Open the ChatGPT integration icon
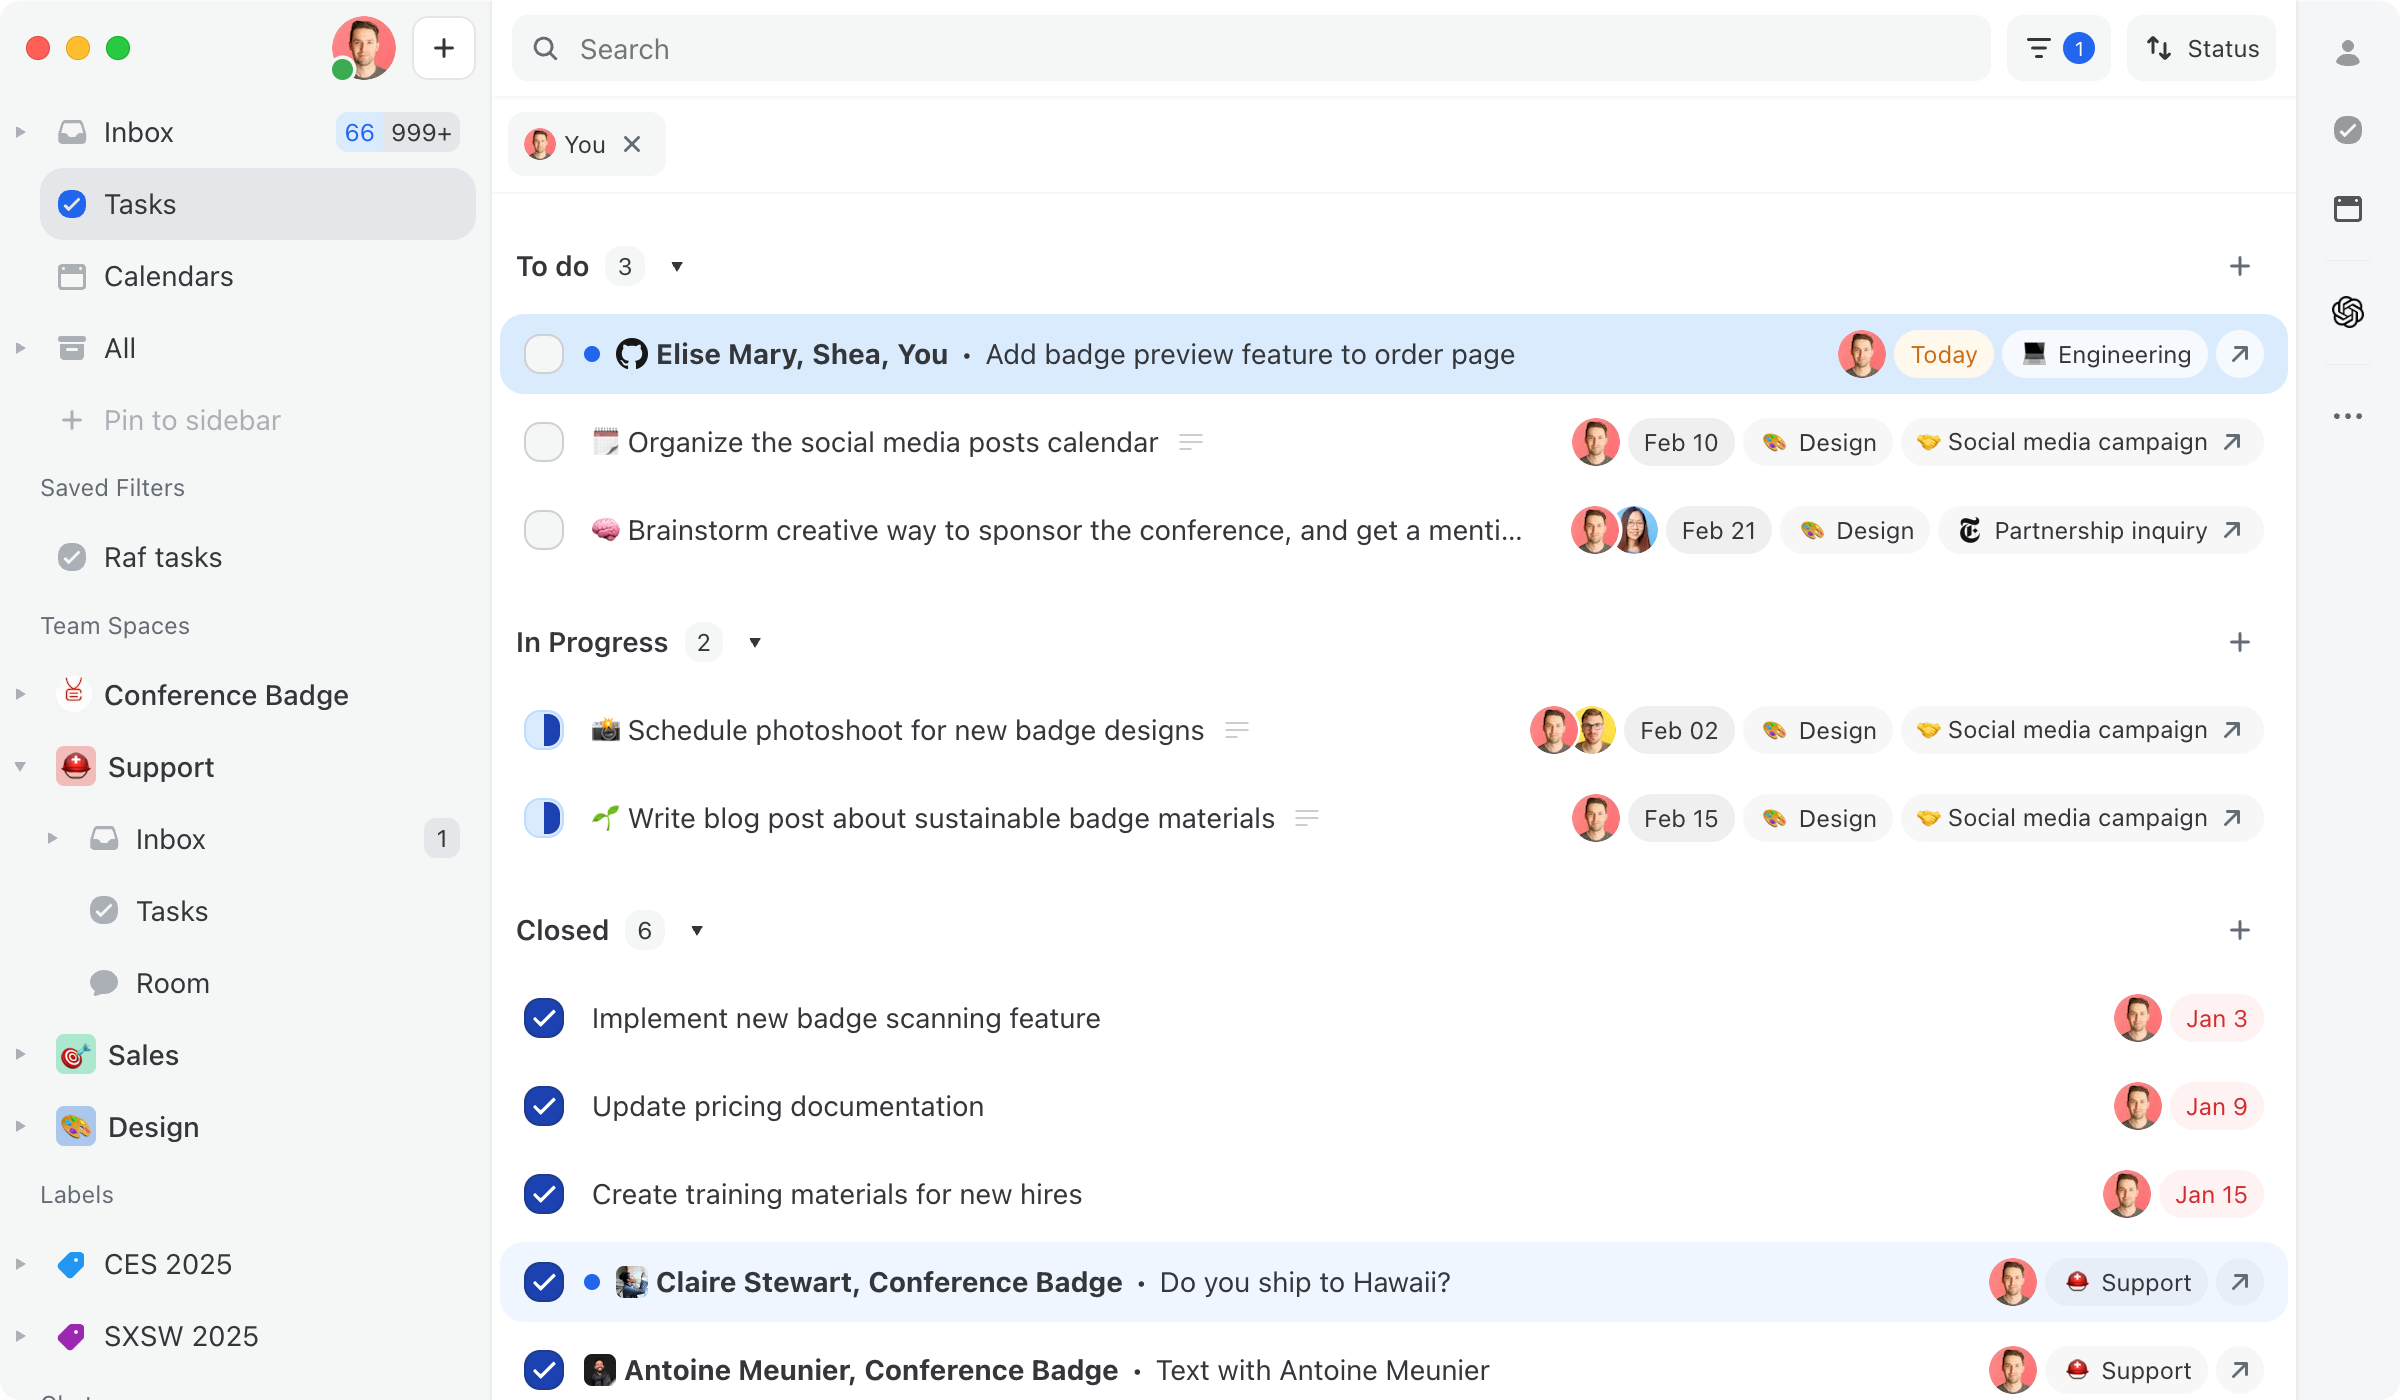The image size is (2400, 1400). [x=2349, y=312]
